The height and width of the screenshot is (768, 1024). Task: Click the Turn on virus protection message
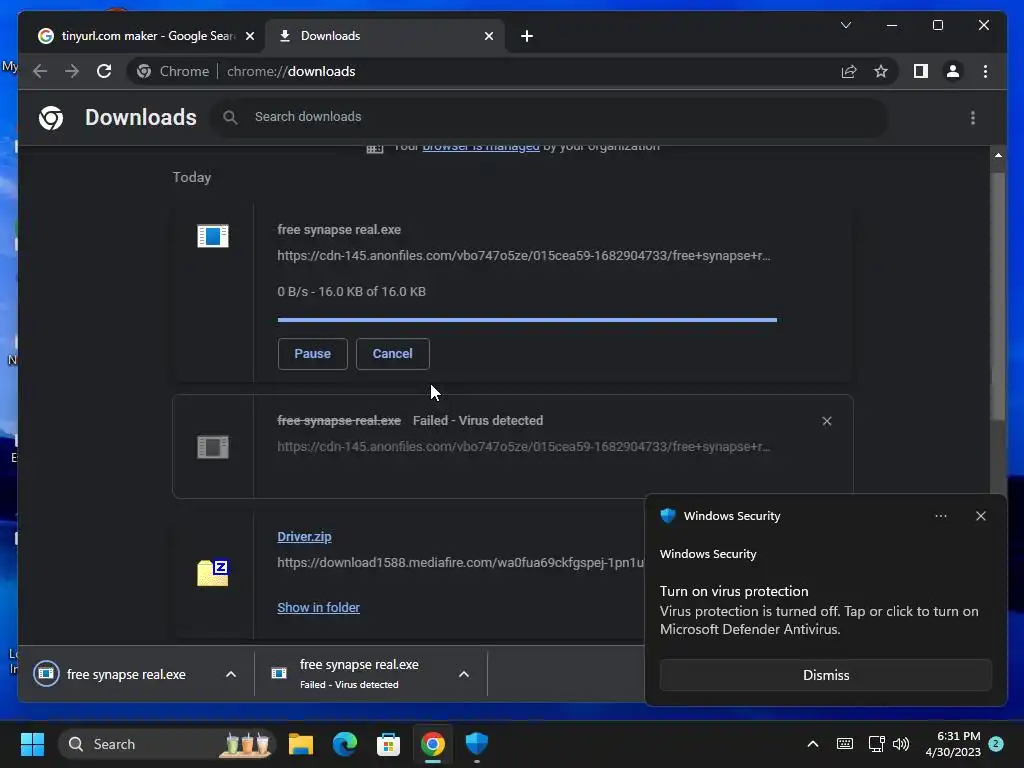[x=819, y=610]
